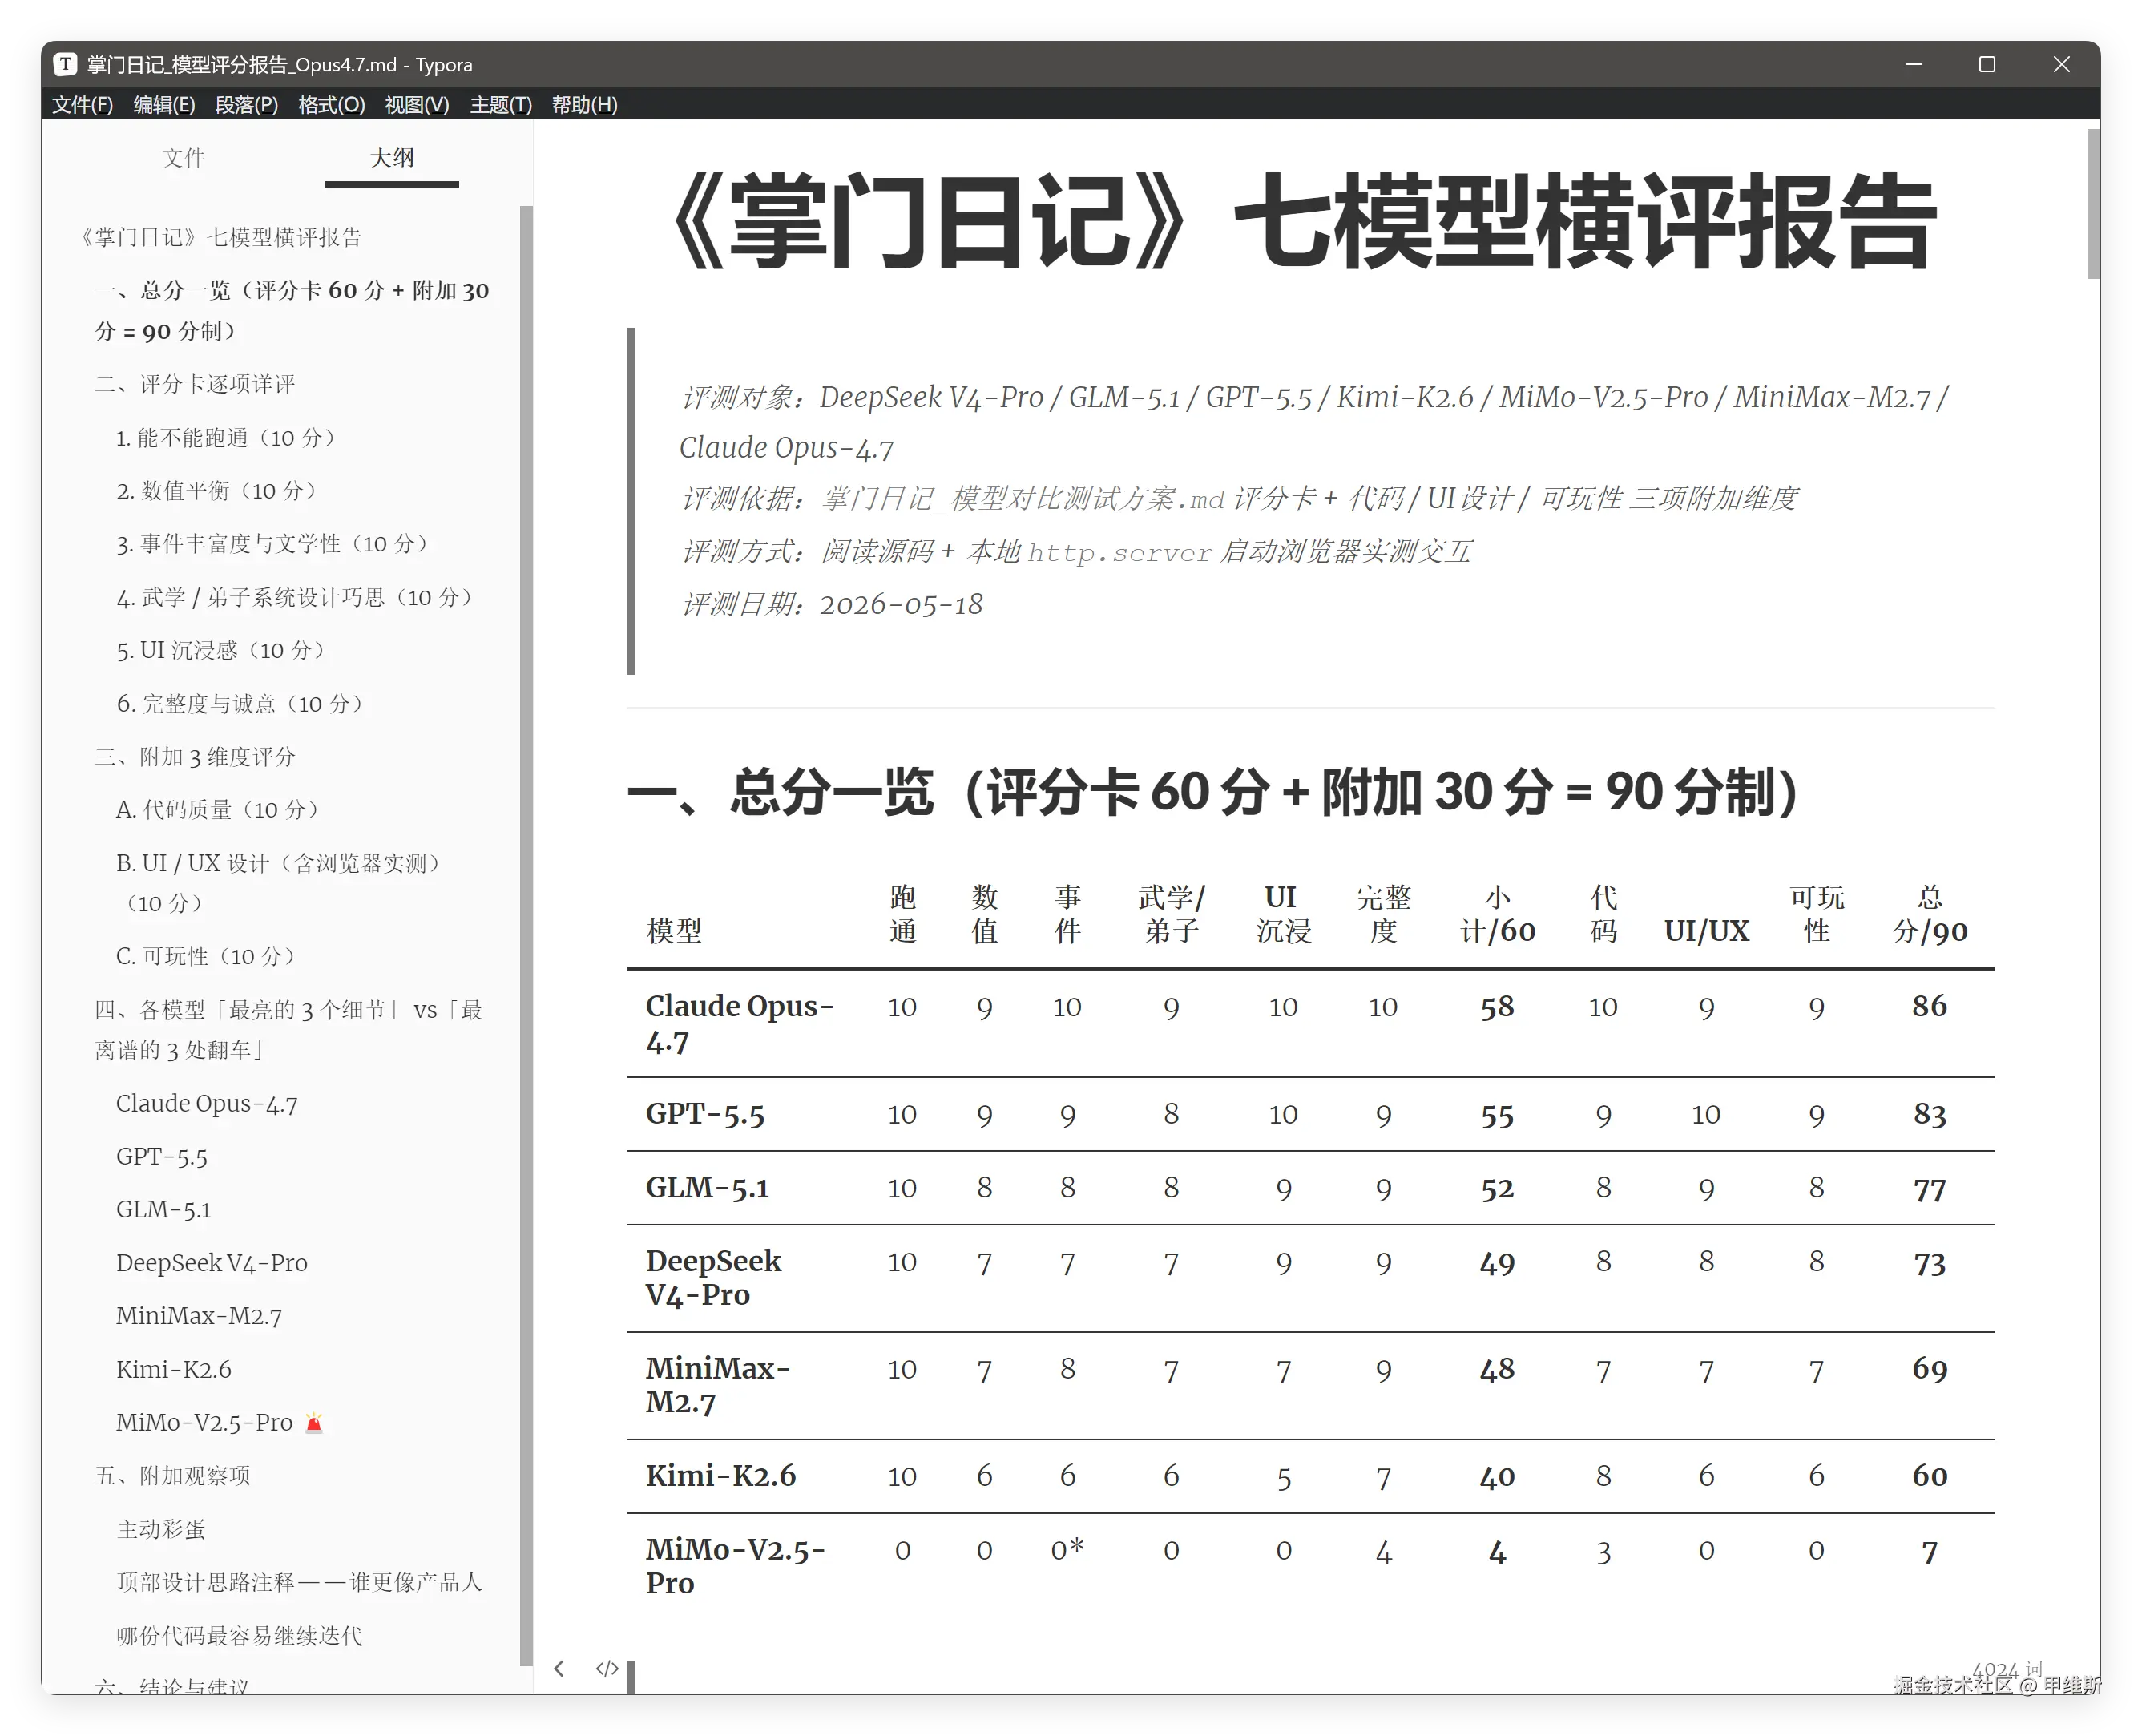
Task: Collapse sidebar with the left arrow icon
Action: 559,1668
